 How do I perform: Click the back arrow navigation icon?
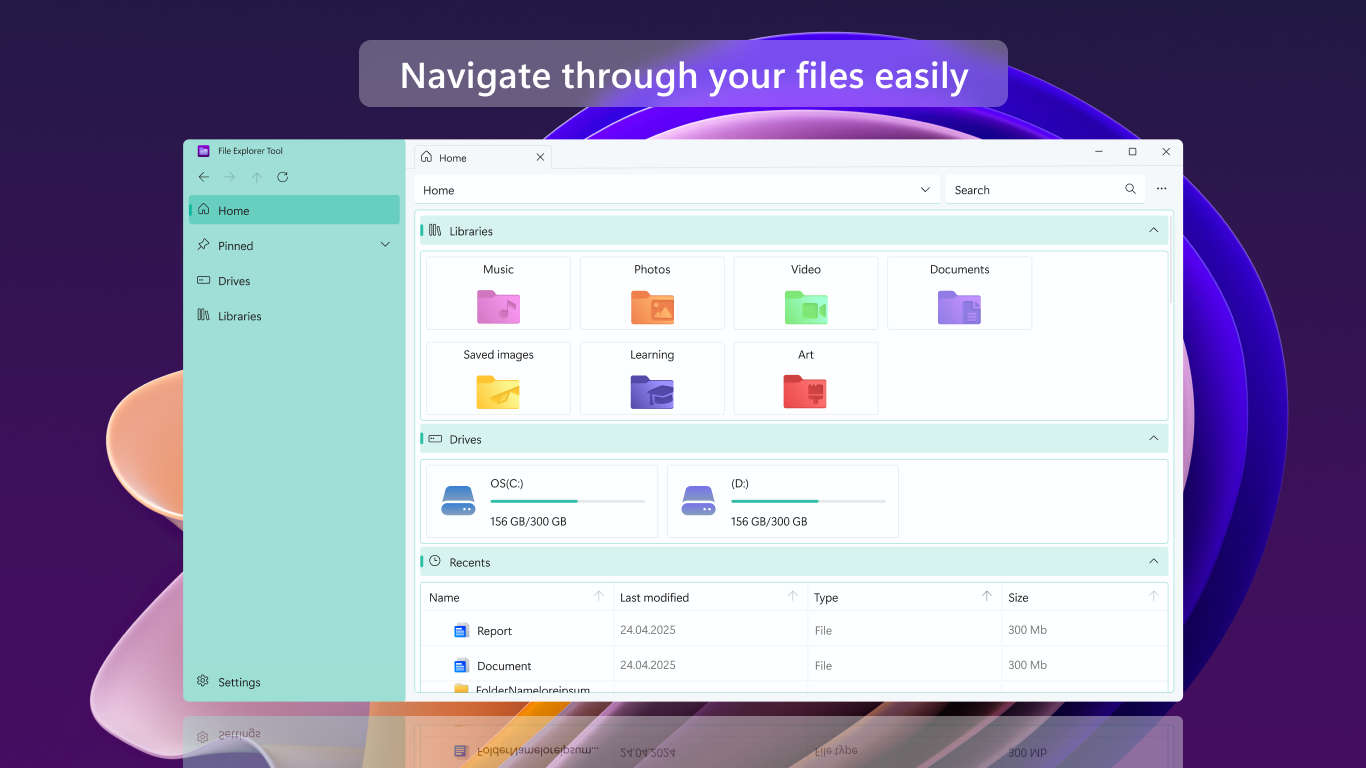pos(204,177)
